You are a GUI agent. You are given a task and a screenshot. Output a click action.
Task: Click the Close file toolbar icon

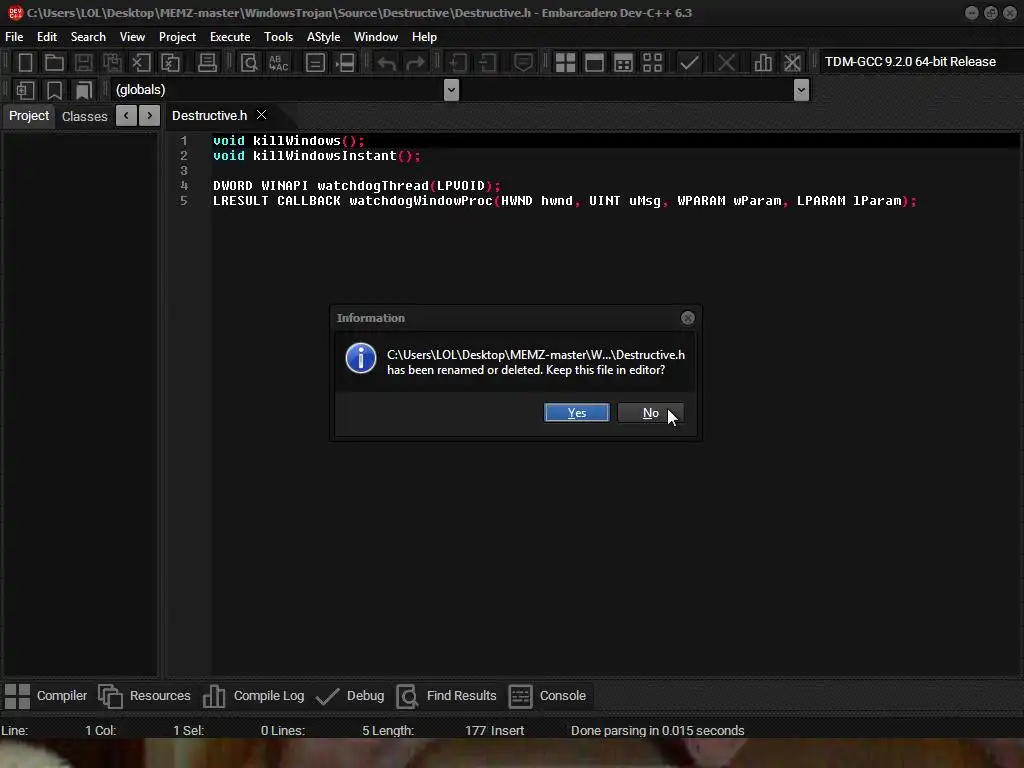click(141, 63)
